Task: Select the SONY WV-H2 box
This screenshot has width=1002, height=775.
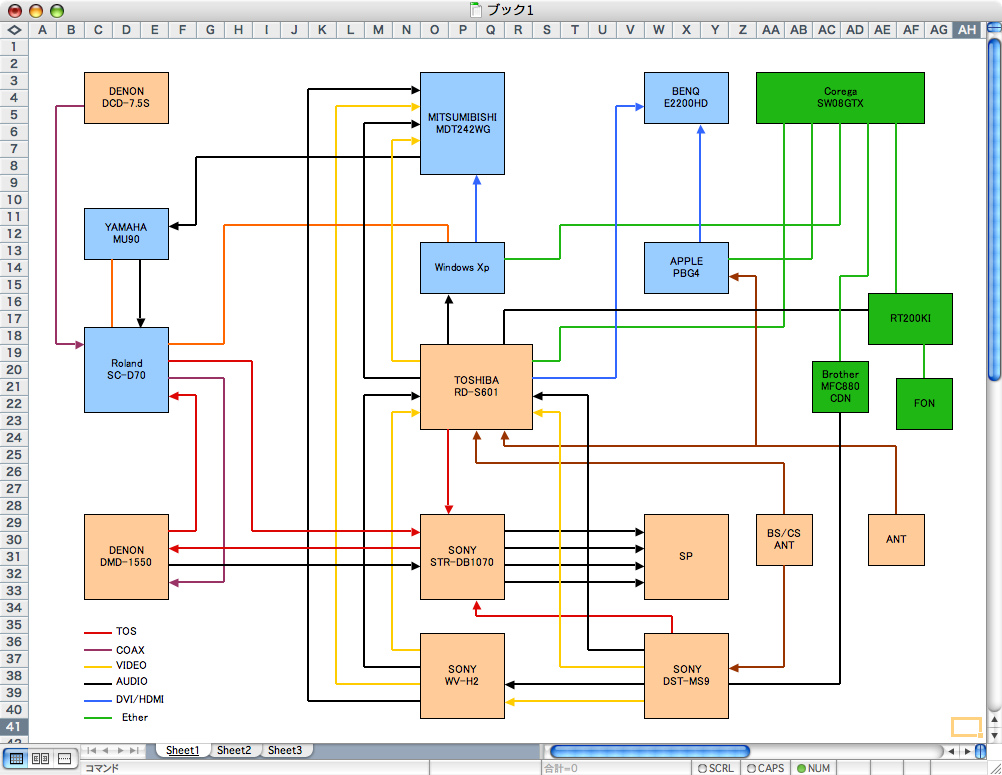Action: pyautogui.click(x=462, y=676)
